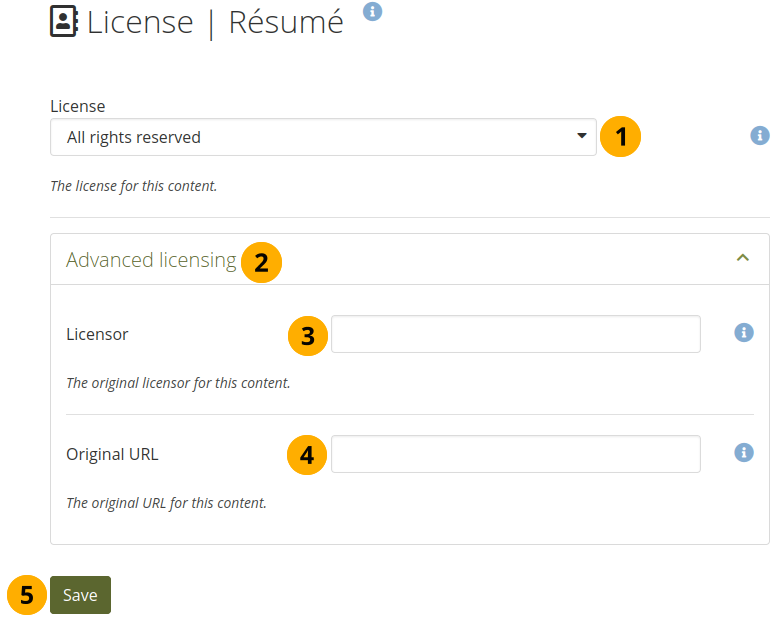This screenshot has height=619, width=778.
Task: Click the Résumé address book icon
Action: (64, 22)
